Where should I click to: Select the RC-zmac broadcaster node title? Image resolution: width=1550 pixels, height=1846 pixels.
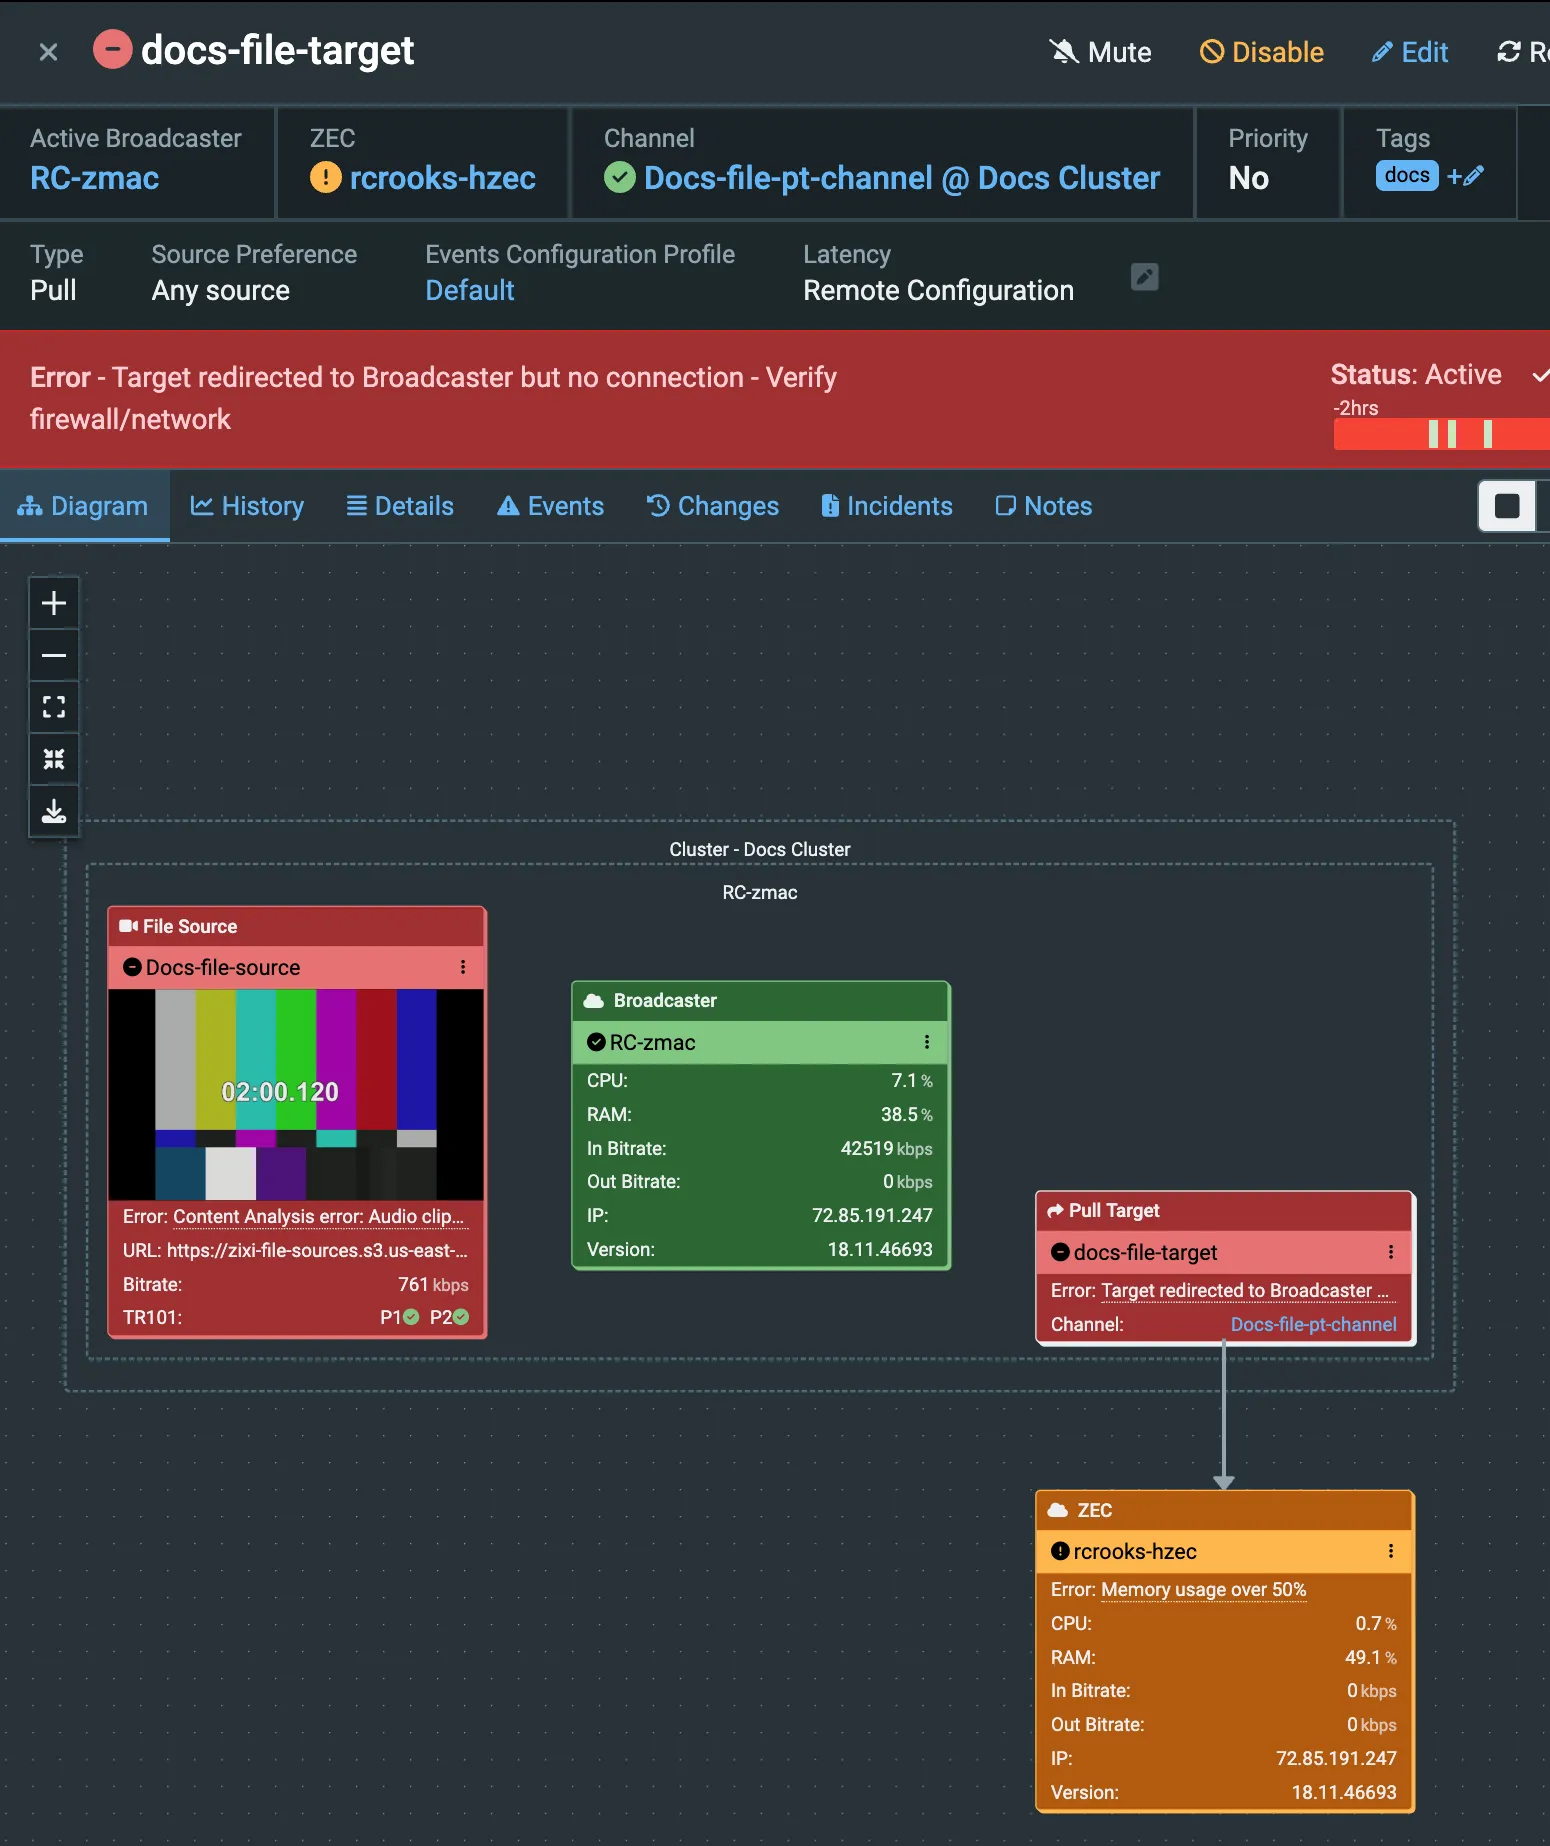pyautogui.click(x=652, y=1042)
